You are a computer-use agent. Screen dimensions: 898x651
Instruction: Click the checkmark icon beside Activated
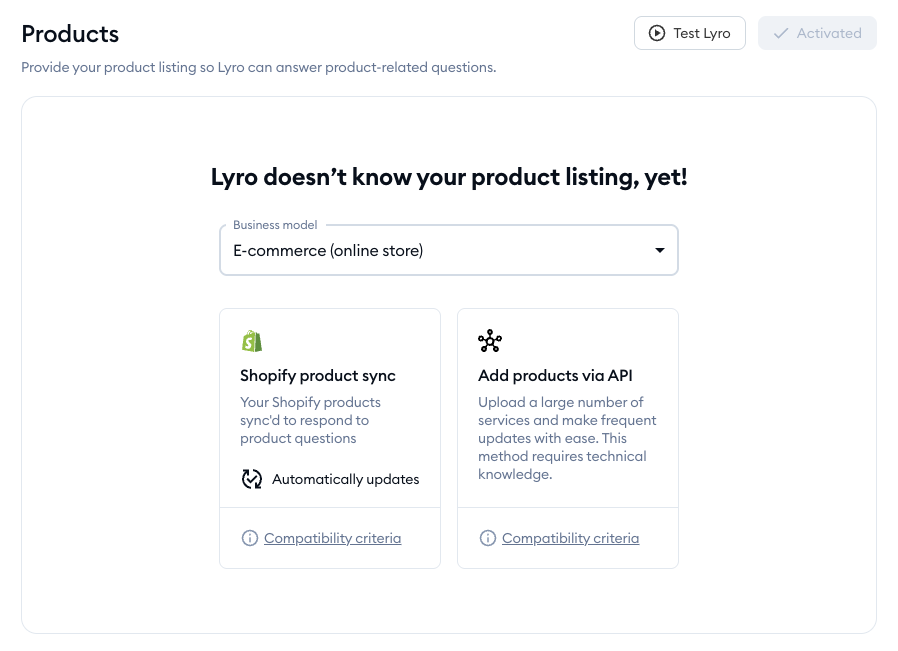point(781,33)
